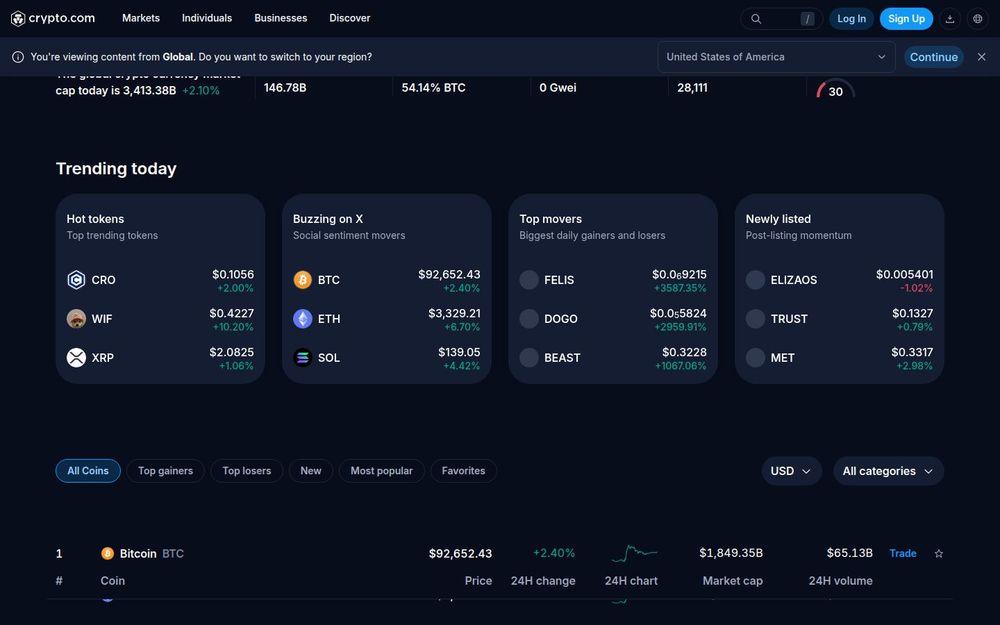Click Bitcoin market cap $1,849.35B
Viewport: 1000px width, 625px height.
point(731,553)
